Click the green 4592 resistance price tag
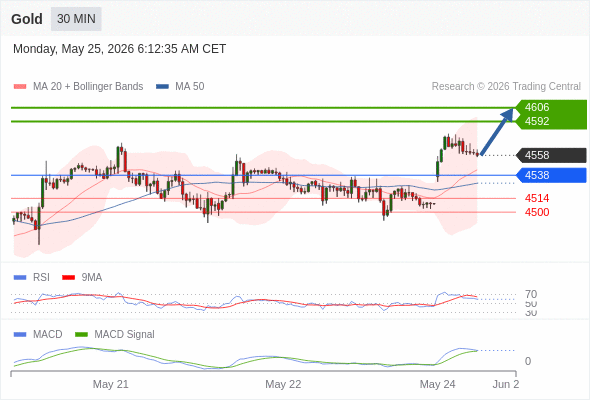 click(551, 122)
